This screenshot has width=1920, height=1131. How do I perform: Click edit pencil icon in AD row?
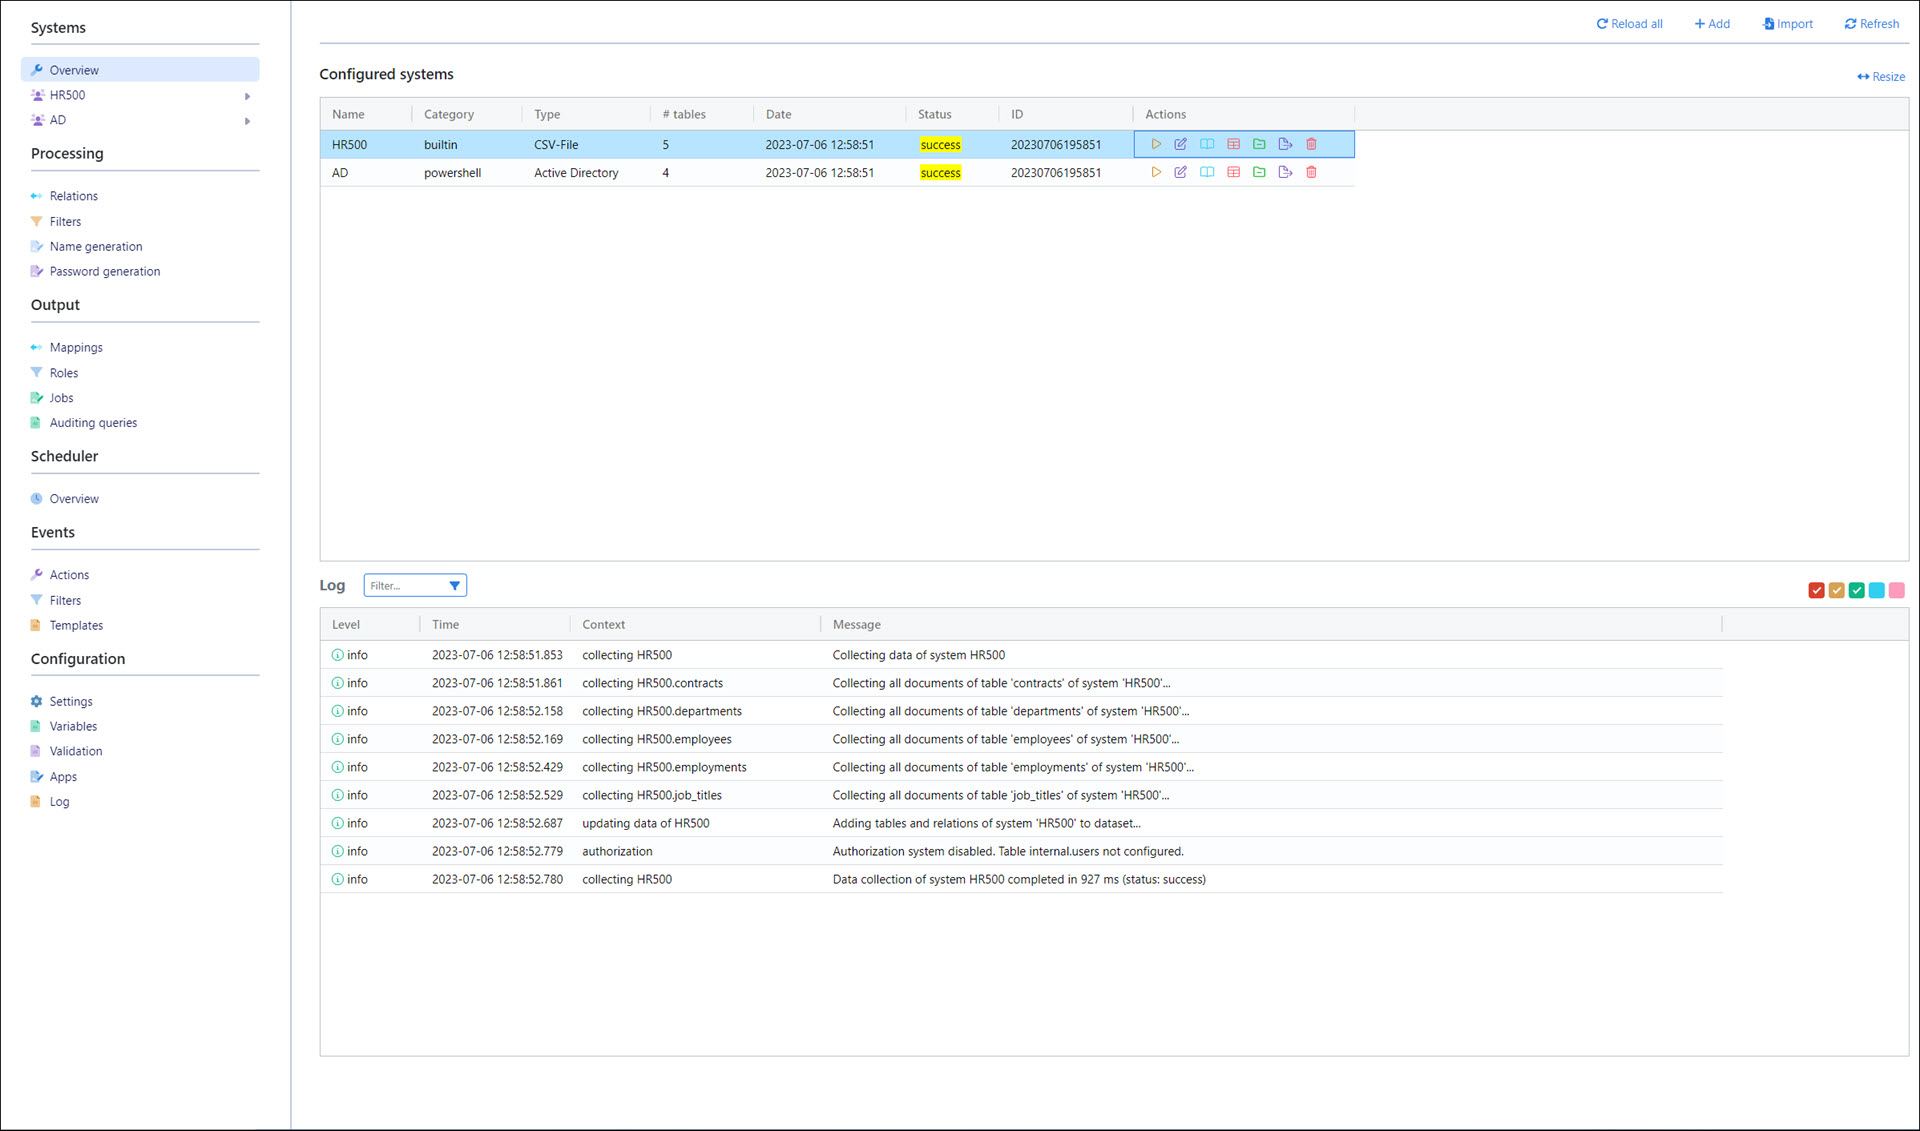pyautogui.click(x=1181, y=172)
